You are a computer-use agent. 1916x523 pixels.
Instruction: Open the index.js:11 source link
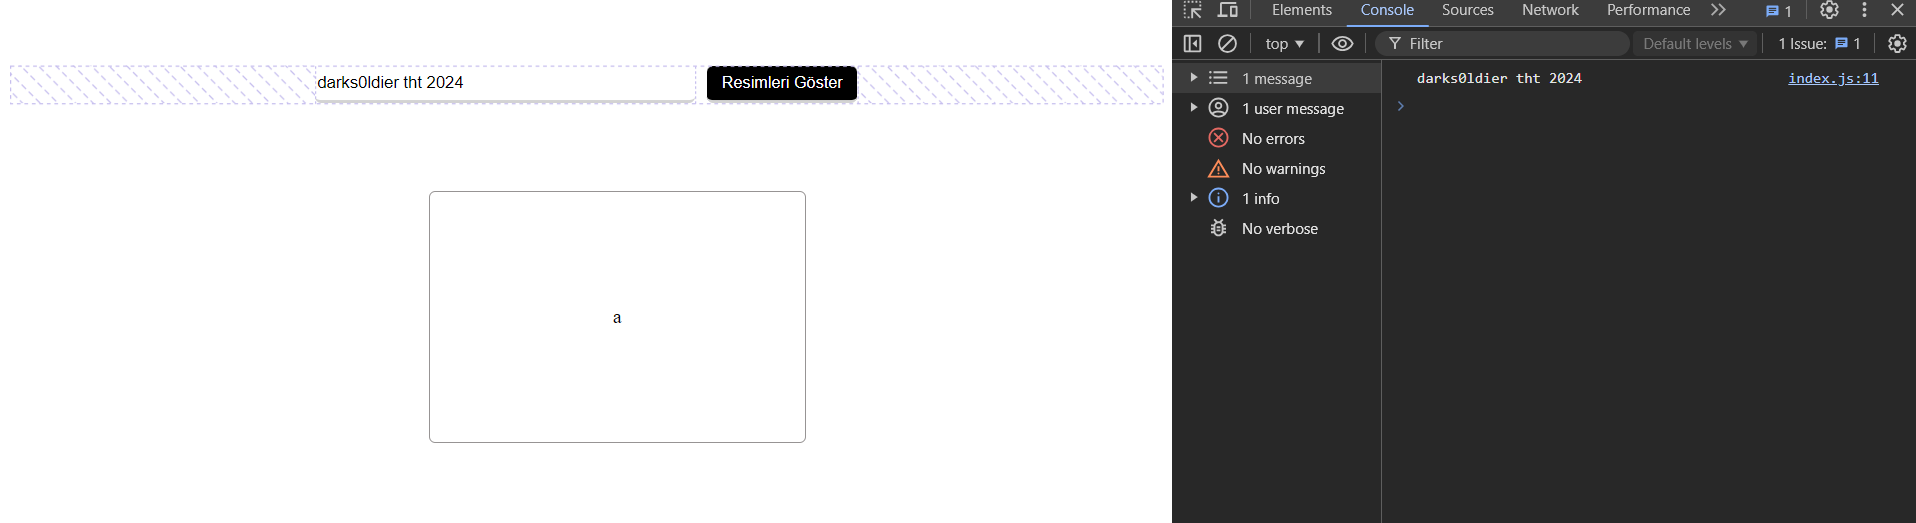coord(1833,78)
